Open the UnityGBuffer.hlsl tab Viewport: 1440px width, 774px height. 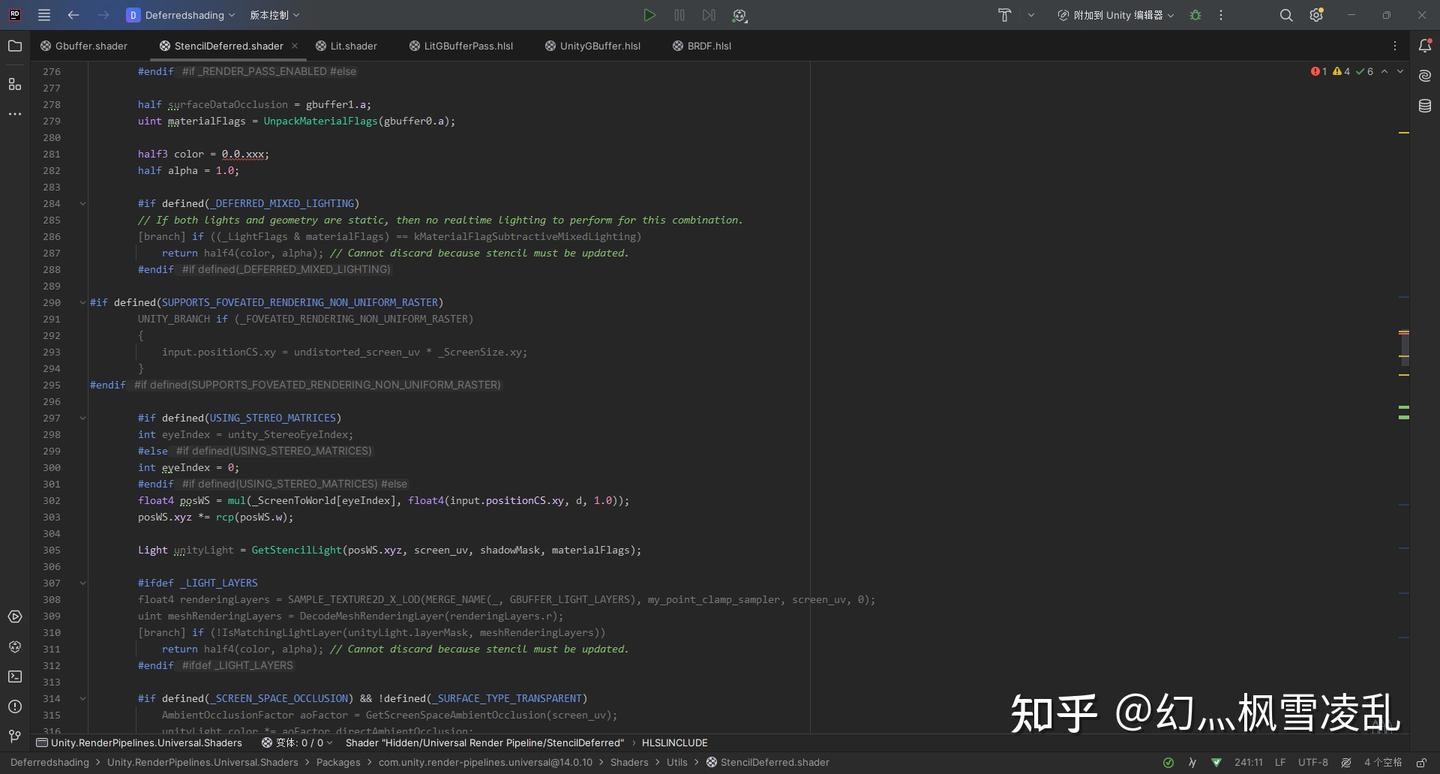[592, 46]
